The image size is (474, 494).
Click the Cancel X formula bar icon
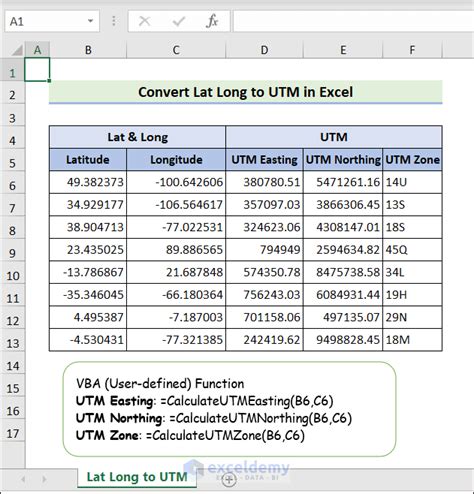coord(144,21)
